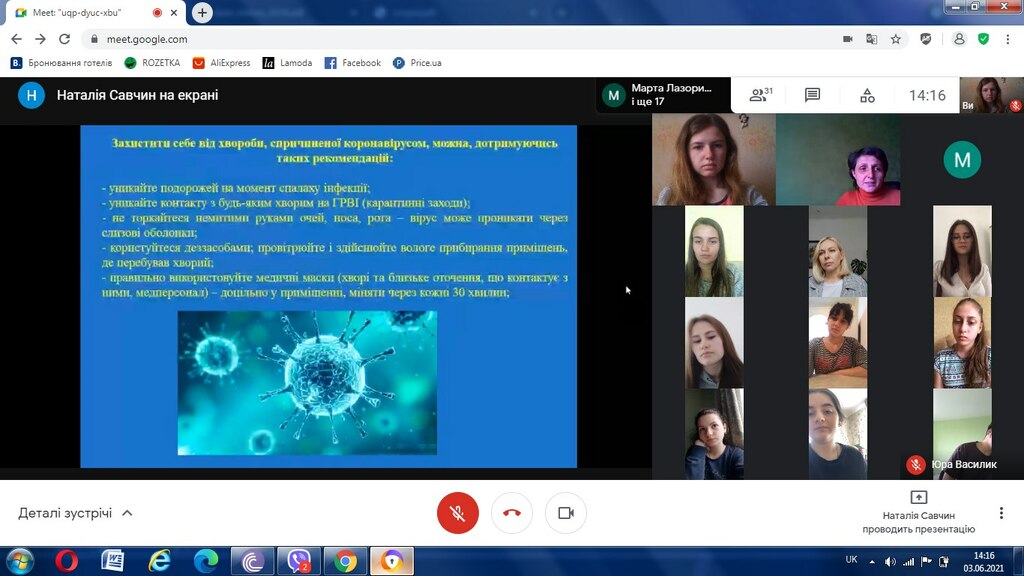Click the meet.google.com address bar
Screen dimensions: 1024x576
click(457, 39)
